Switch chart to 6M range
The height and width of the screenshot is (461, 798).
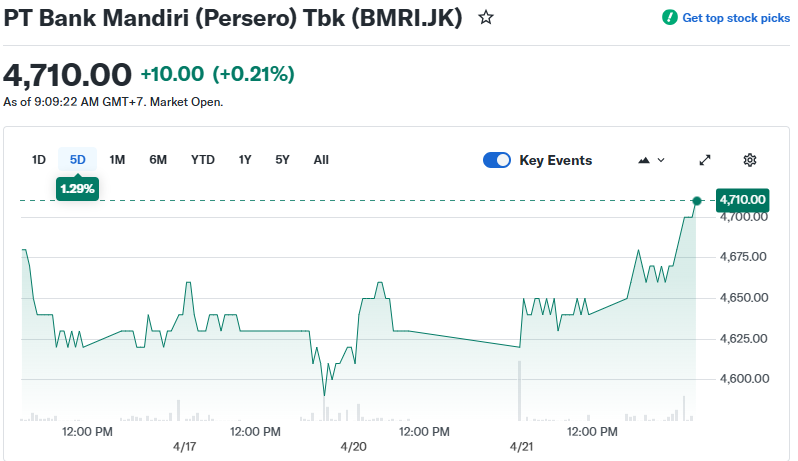click(x=158, y=160)
